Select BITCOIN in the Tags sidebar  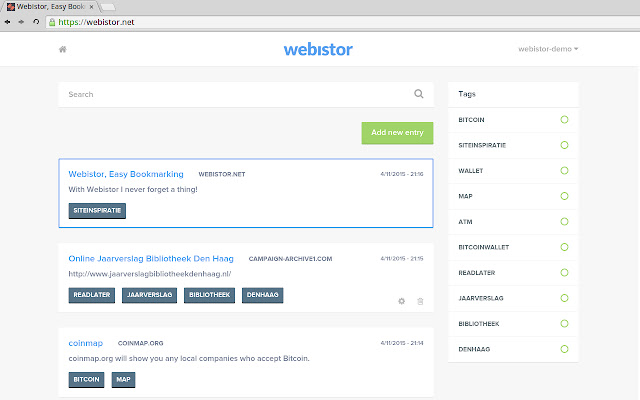pyautogui.click(x=471, y=120)
